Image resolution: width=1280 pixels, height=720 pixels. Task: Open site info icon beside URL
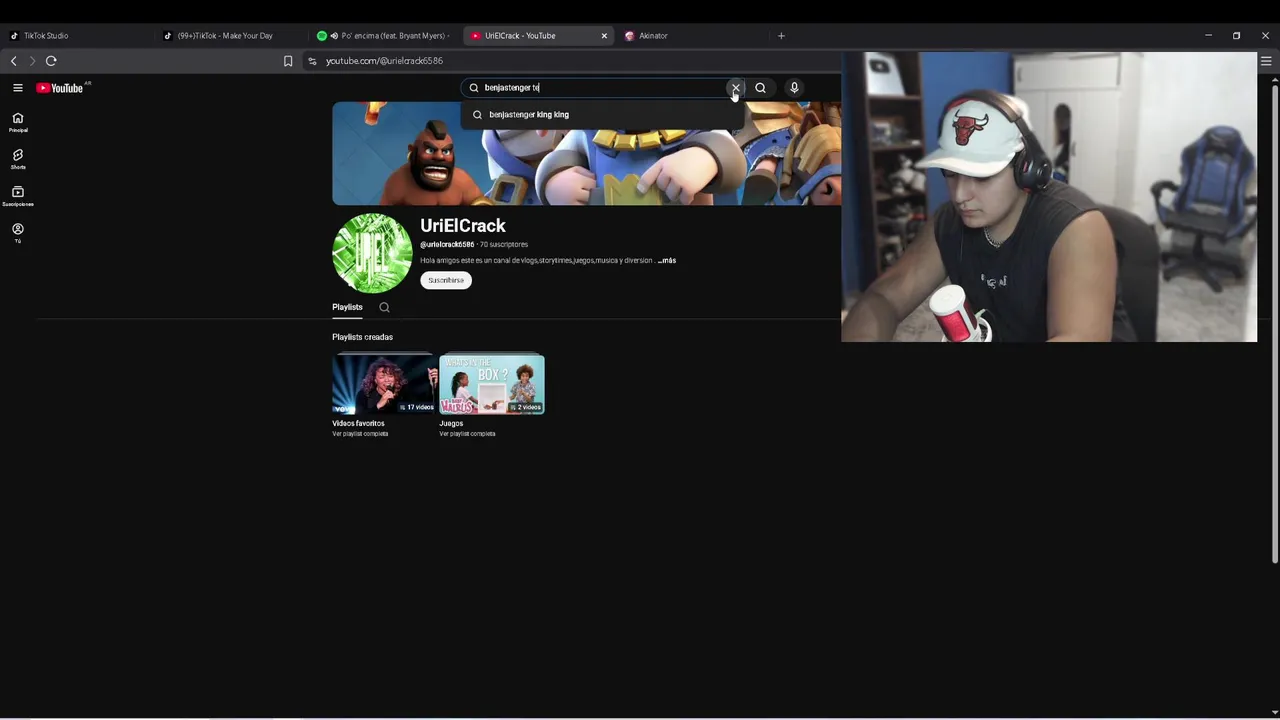click(312, 61)
